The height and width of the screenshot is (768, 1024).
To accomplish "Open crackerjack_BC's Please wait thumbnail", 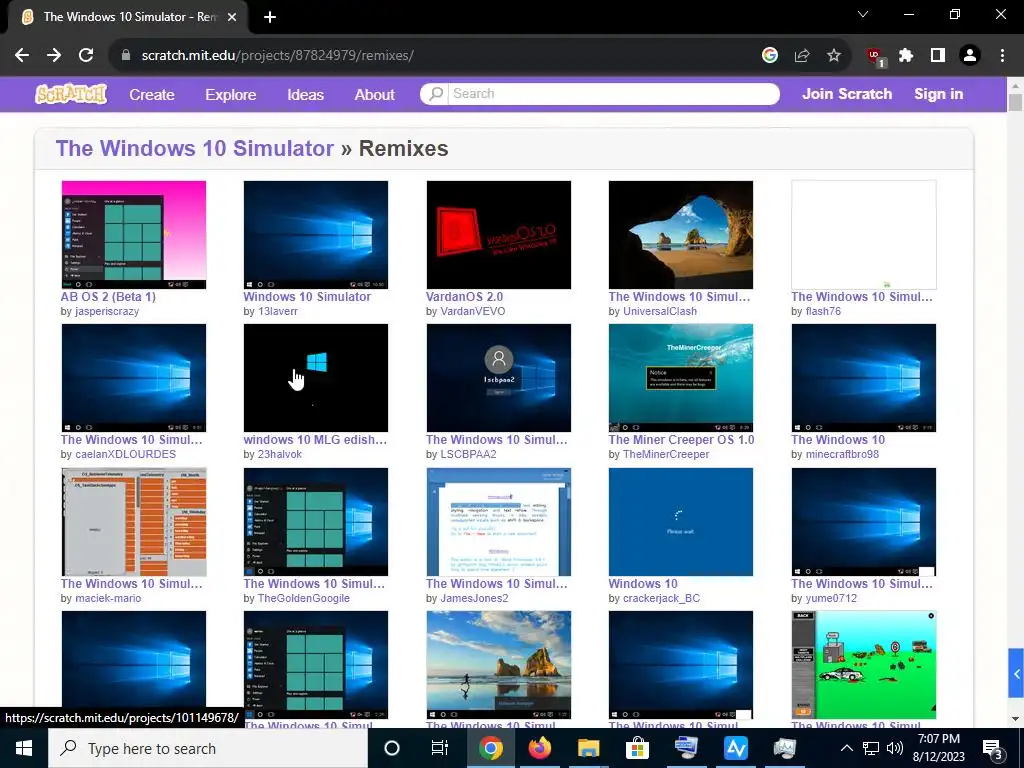I will 680,522.
